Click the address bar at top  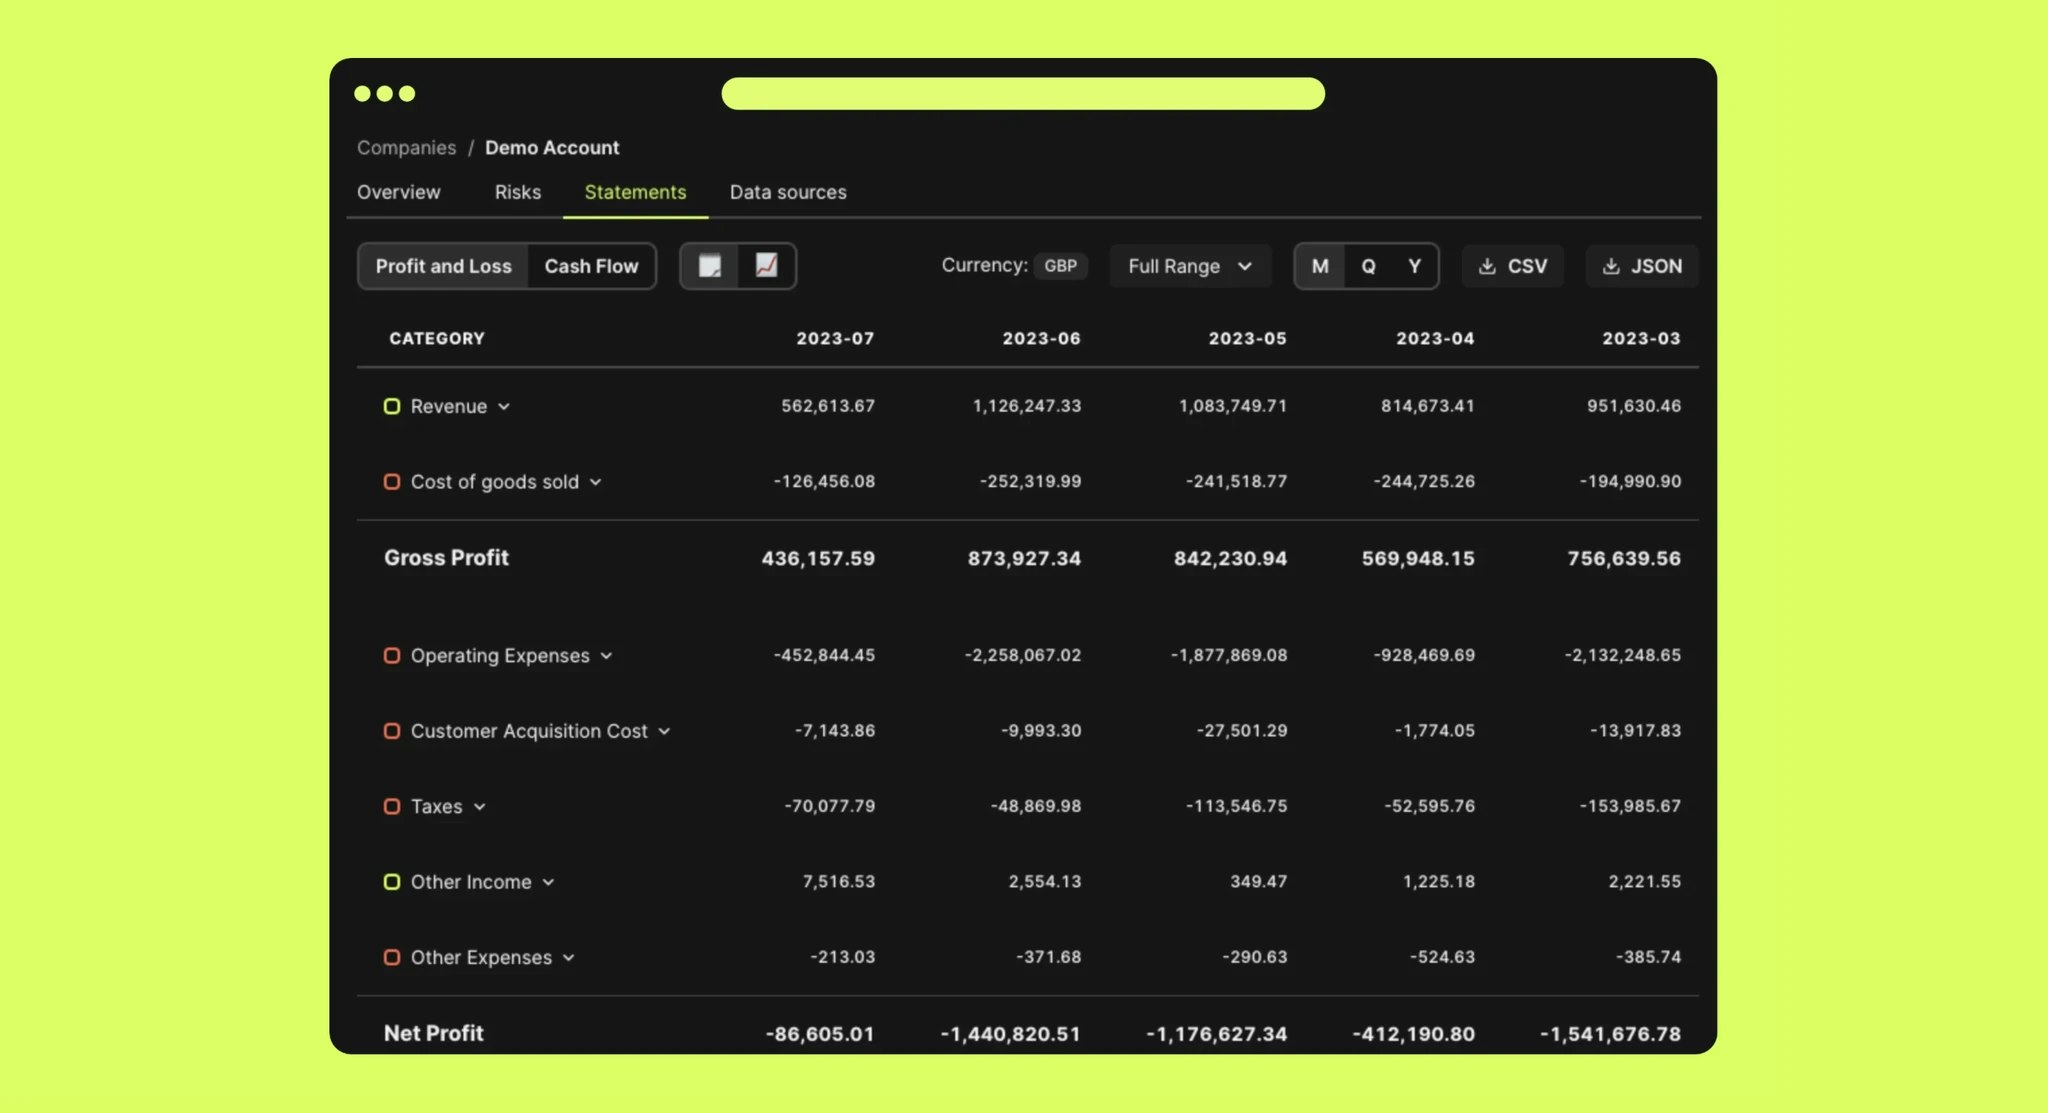pyautogui.click(x=1022, y=94)
